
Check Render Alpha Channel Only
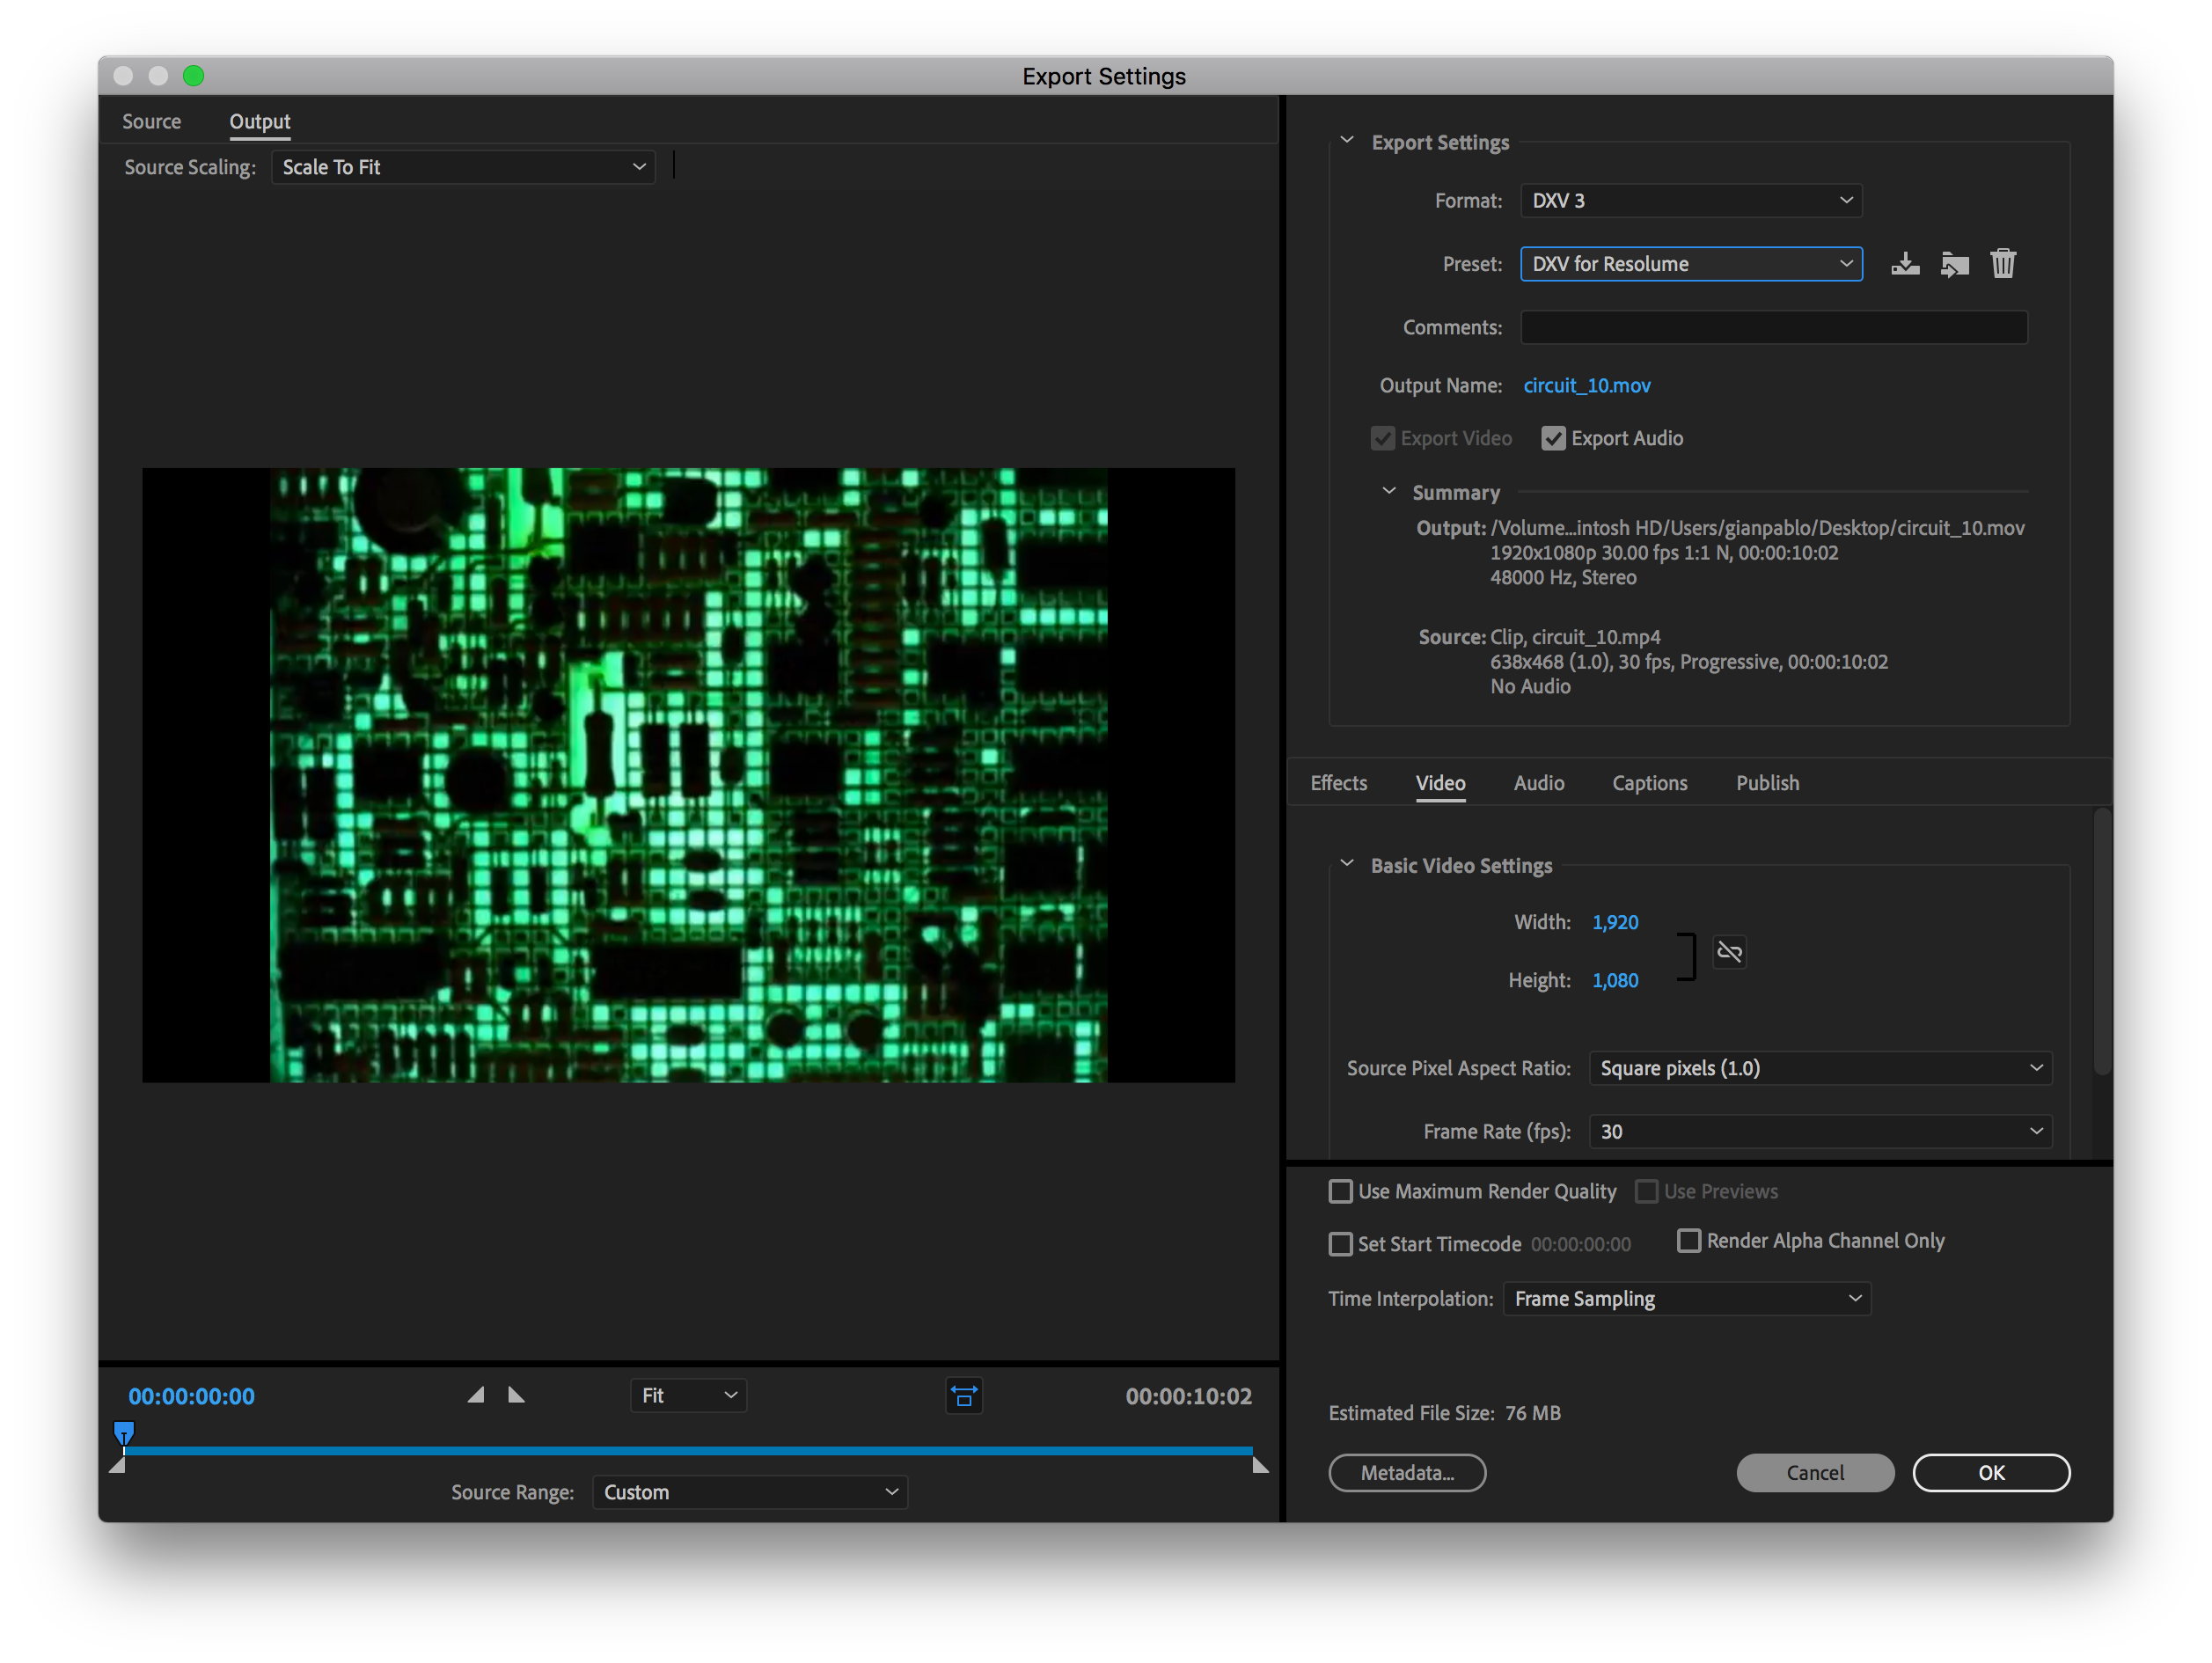pos(1689,1241)
